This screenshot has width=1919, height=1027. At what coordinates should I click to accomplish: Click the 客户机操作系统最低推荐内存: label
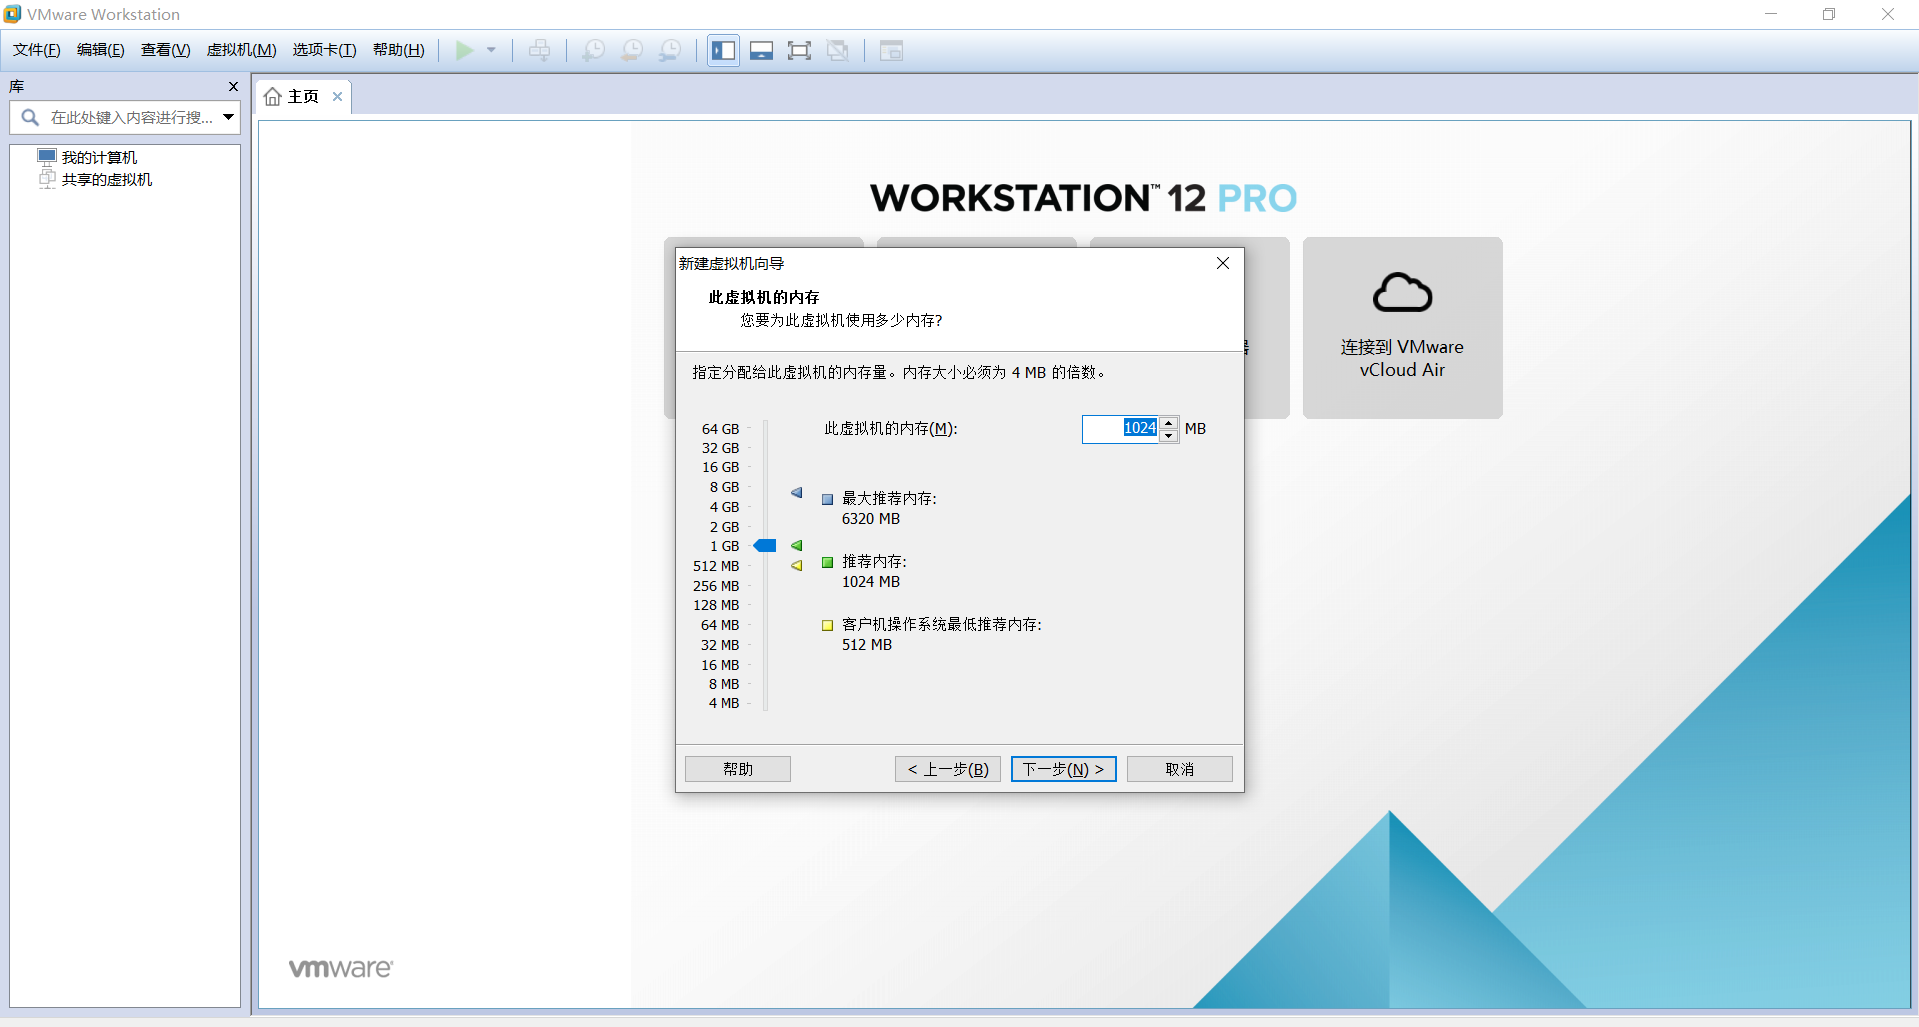pyautogui.click(x=942, y=624)
